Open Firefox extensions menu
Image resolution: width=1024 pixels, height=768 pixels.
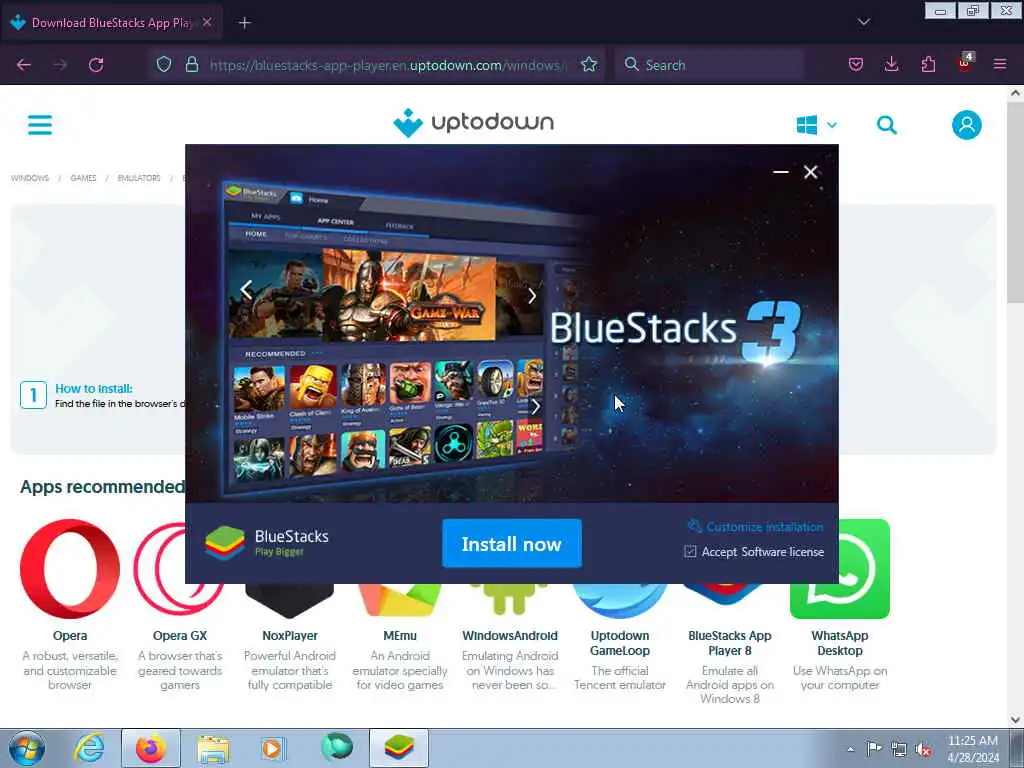click(x=928, y=64)
